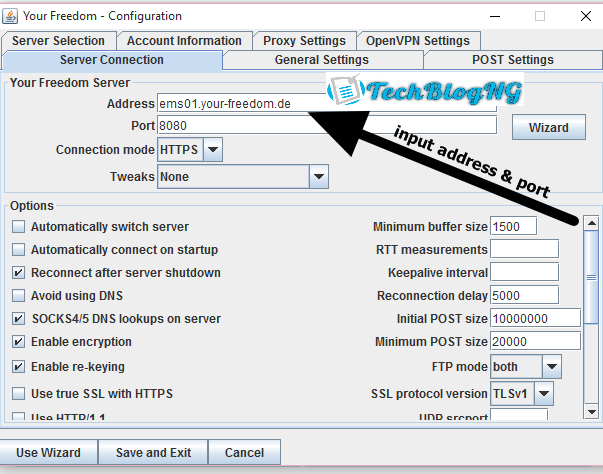Click the options scrollbar up arrow
The image size is (603, 474).
tap(591, 223)
